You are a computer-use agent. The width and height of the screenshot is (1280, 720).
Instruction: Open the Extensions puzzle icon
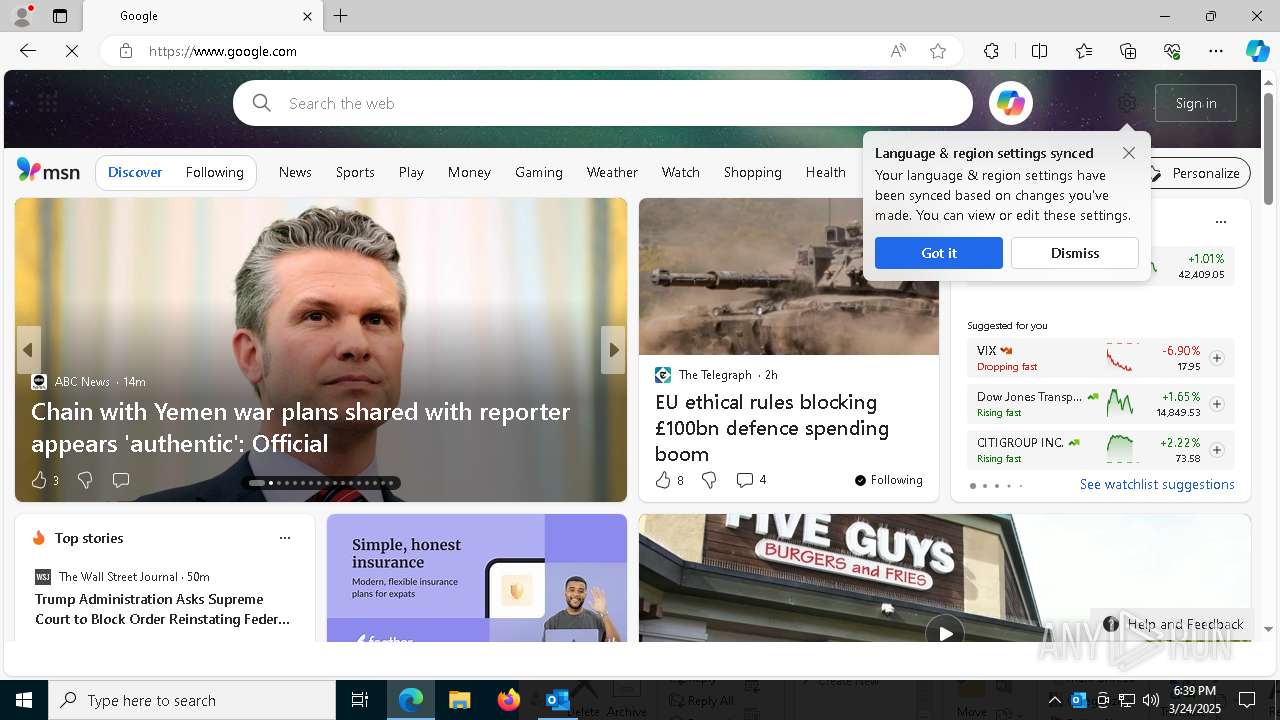(991, 51)
